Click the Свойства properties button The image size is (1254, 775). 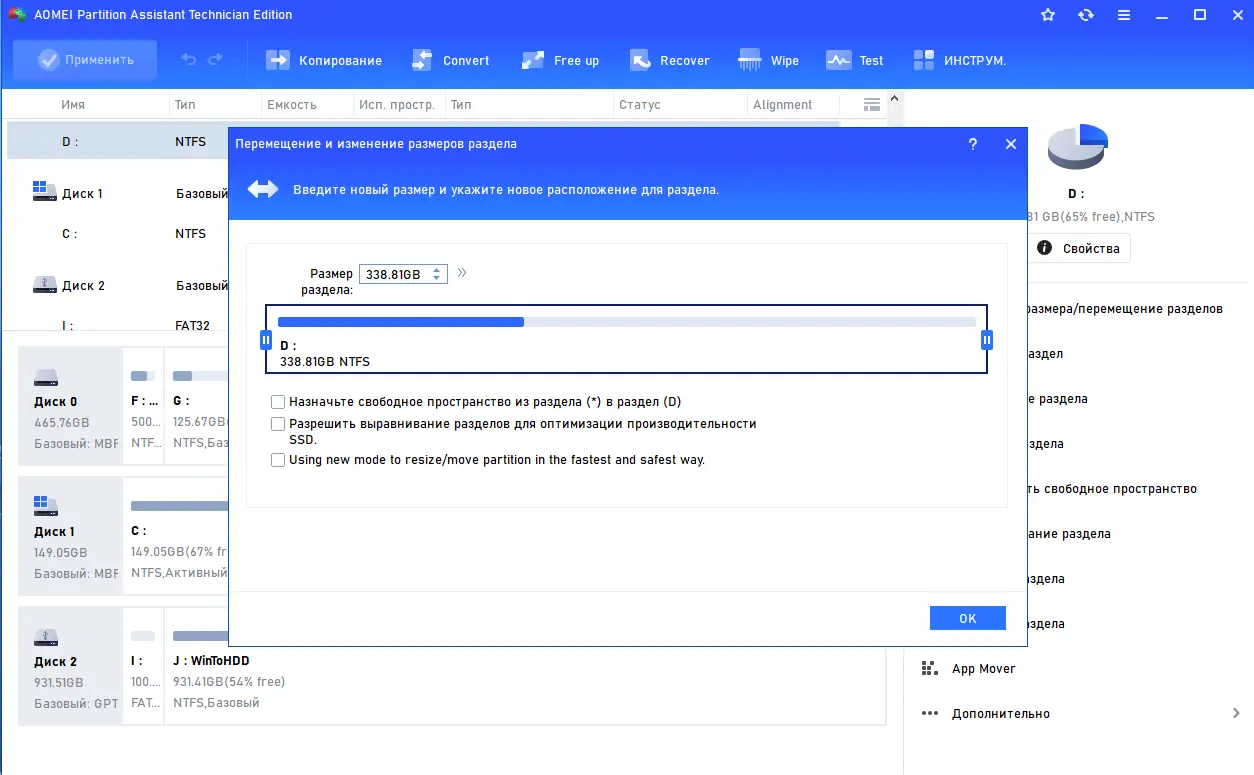tap(1080, 248)
